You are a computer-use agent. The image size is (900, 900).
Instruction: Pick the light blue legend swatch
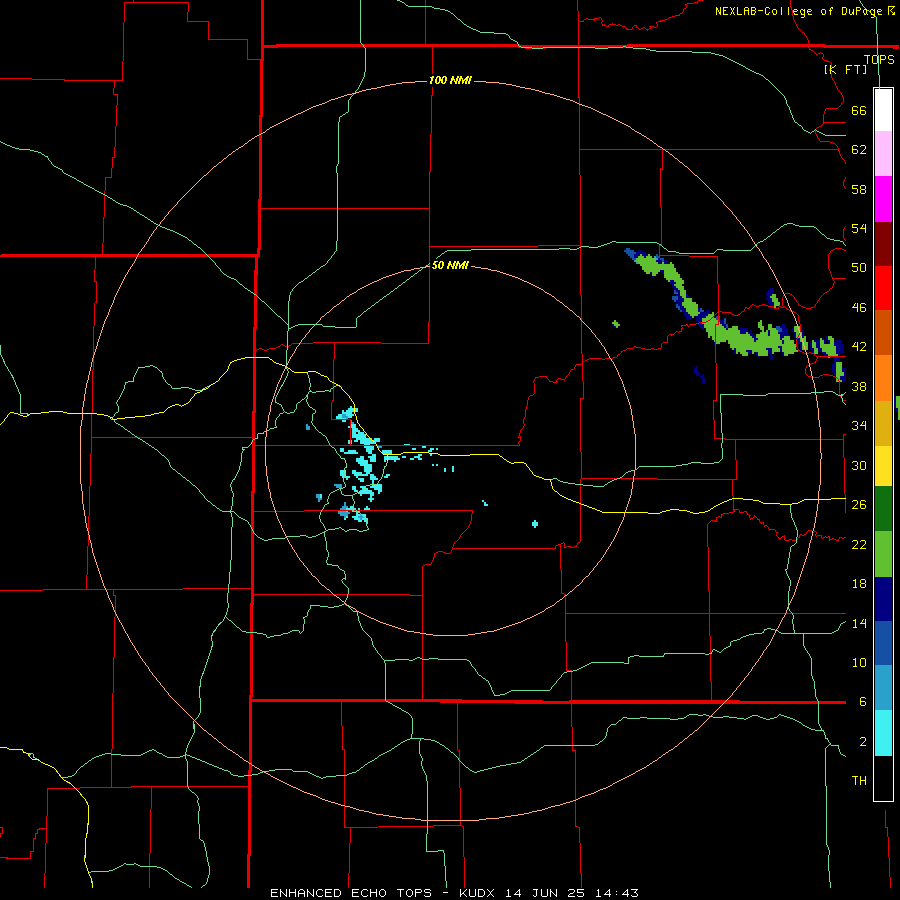click(x=883, y=688)
